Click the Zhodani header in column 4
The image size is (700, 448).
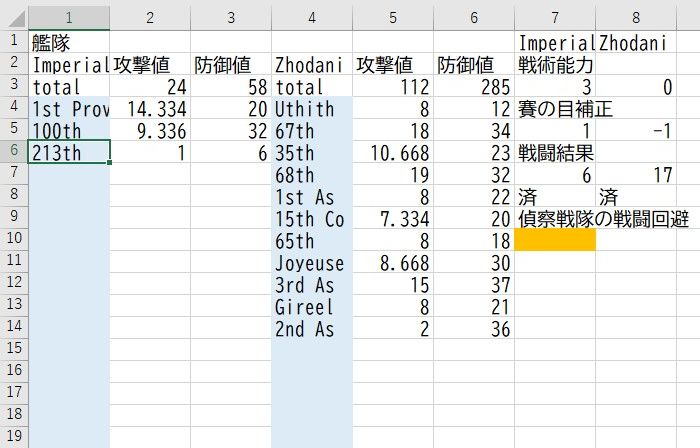312,64
